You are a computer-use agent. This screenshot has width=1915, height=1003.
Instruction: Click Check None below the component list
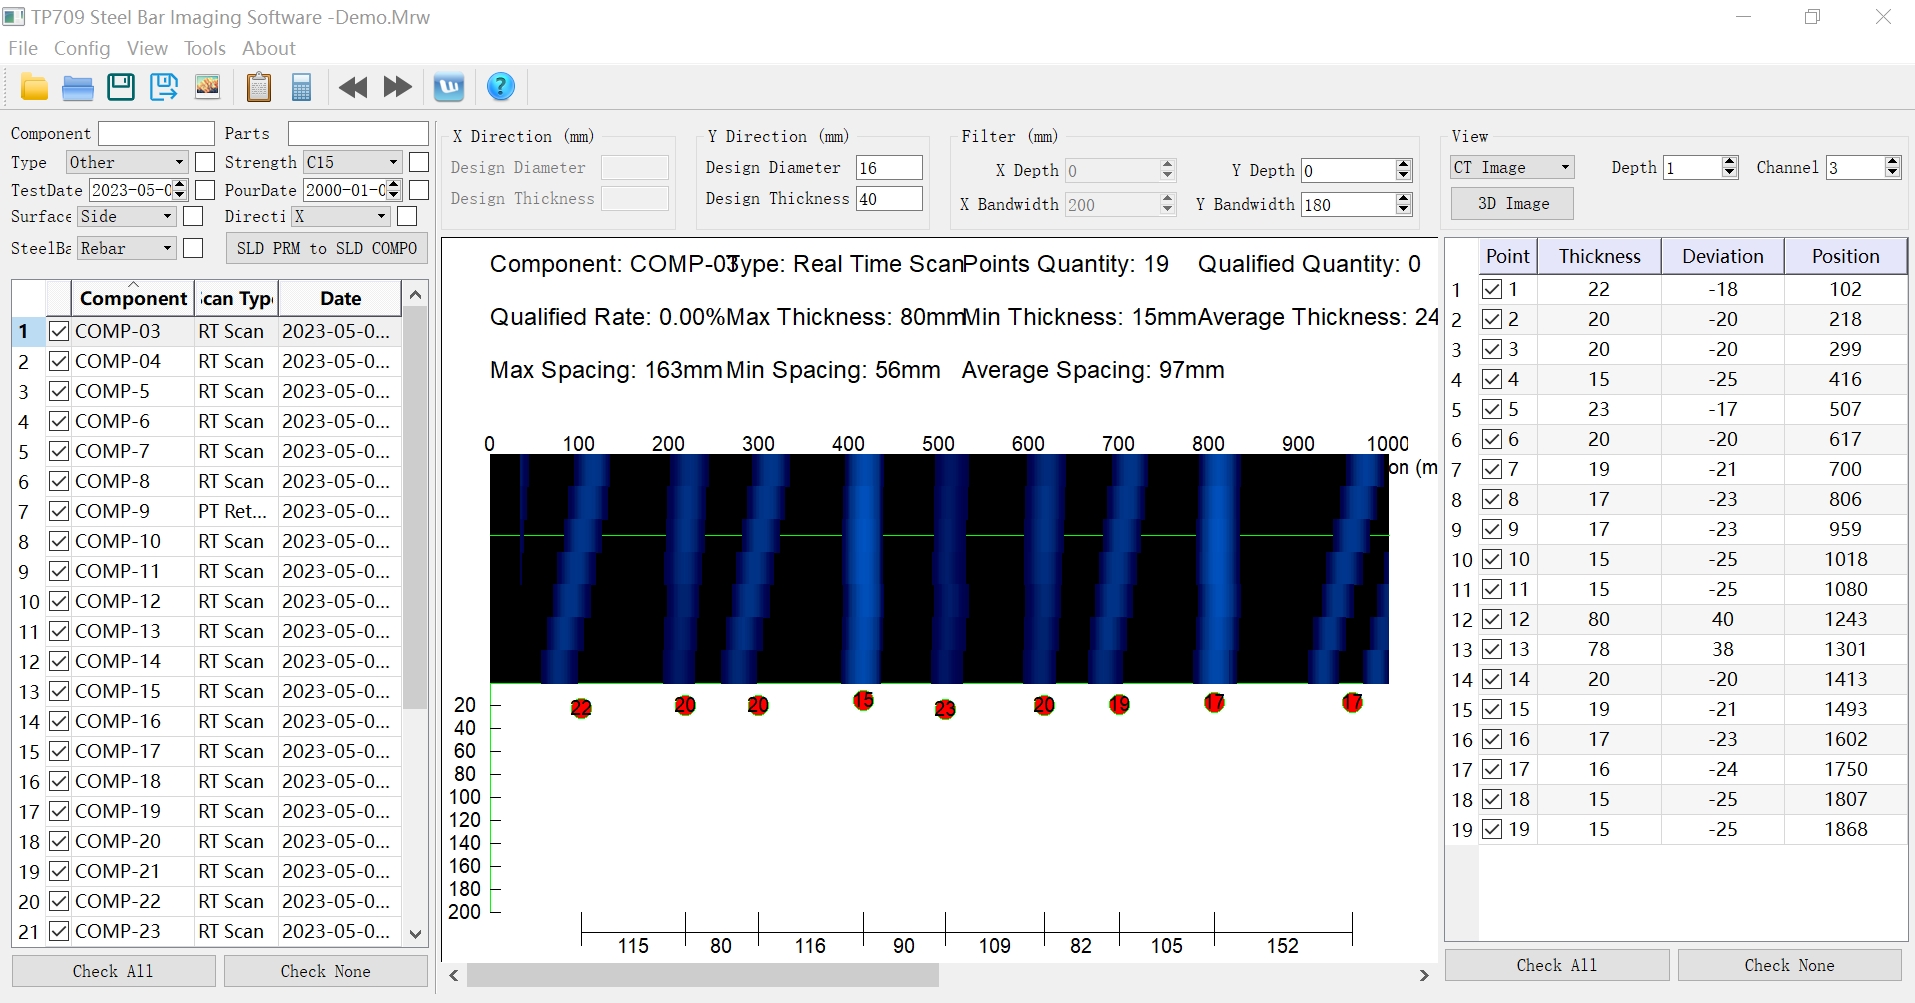(325, 971)
